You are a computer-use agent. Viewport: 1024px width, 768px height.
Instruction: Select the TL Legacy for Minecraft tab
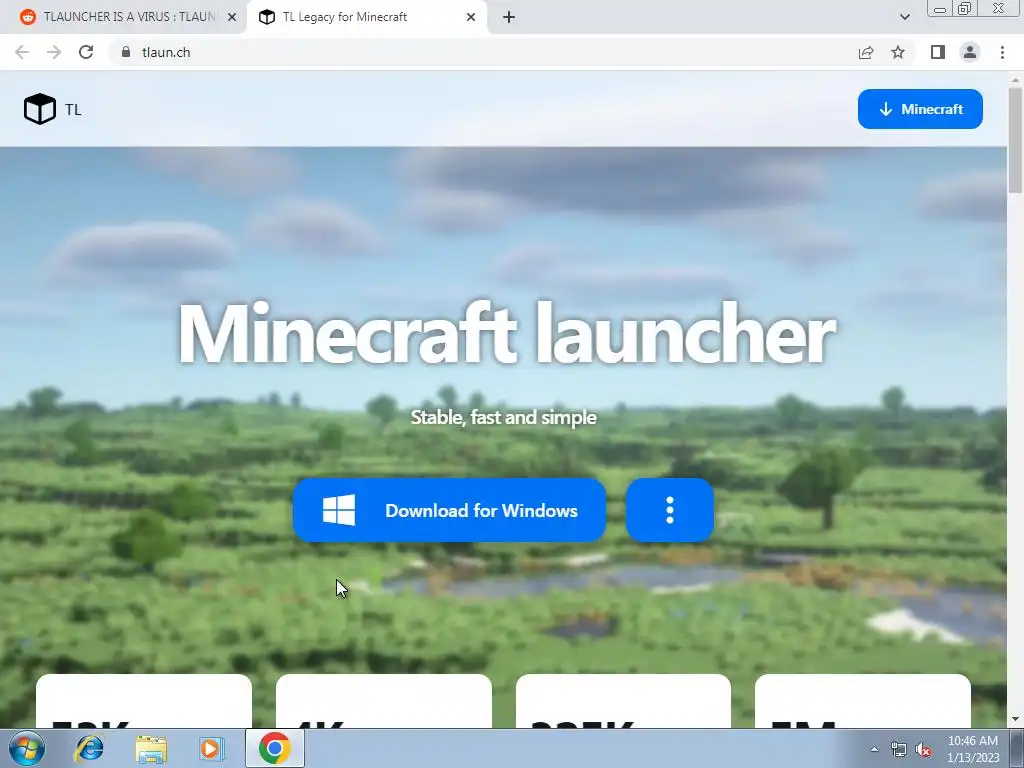click(366, 17)
